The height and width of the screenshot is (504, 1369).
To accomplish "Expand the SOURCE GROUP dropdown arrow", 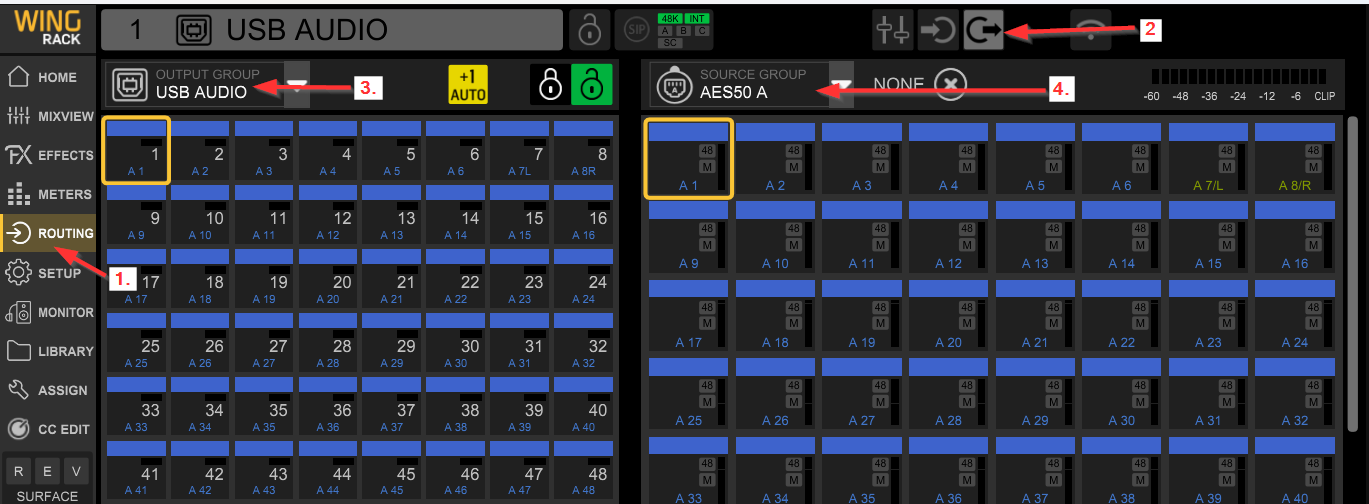I will pos(842,86).
